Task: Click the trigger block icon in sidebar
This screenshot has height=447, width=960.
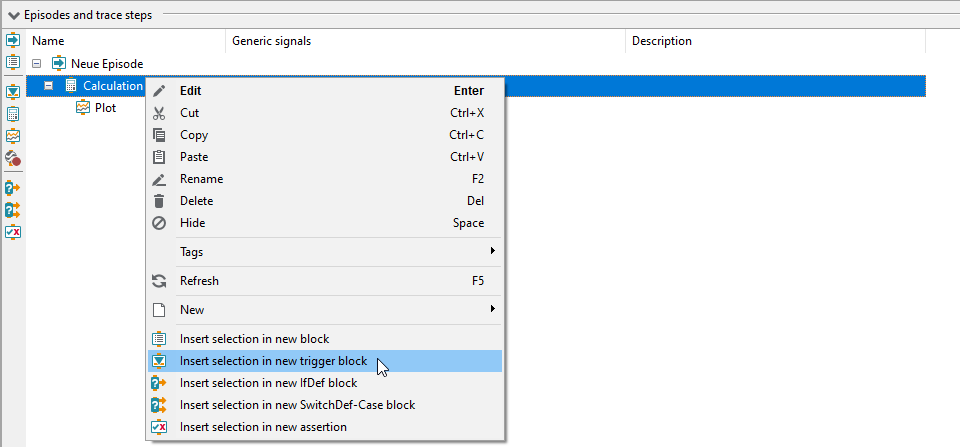Action: point(13,92)
